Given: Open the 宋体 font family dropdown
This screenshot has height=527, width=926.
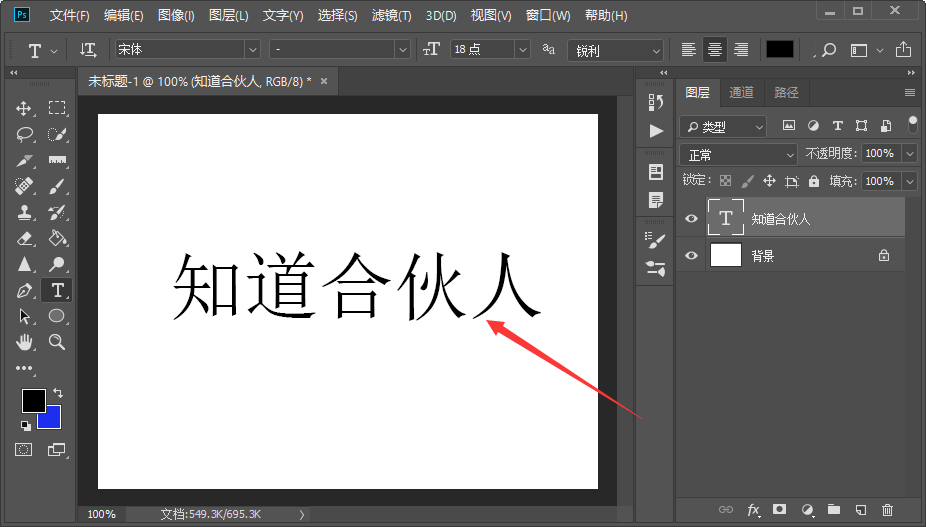Looking at the screenshot, I should coord(253,50).
